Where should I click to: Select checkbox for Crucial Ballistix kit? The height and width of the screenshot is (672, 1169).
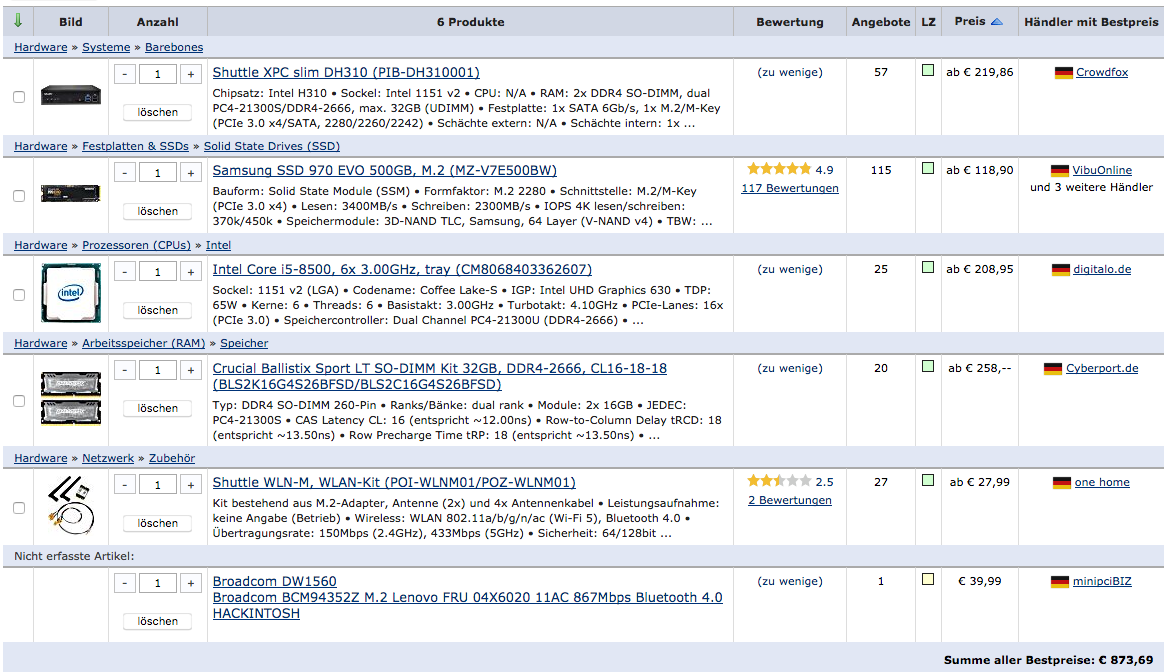(19, 401)
